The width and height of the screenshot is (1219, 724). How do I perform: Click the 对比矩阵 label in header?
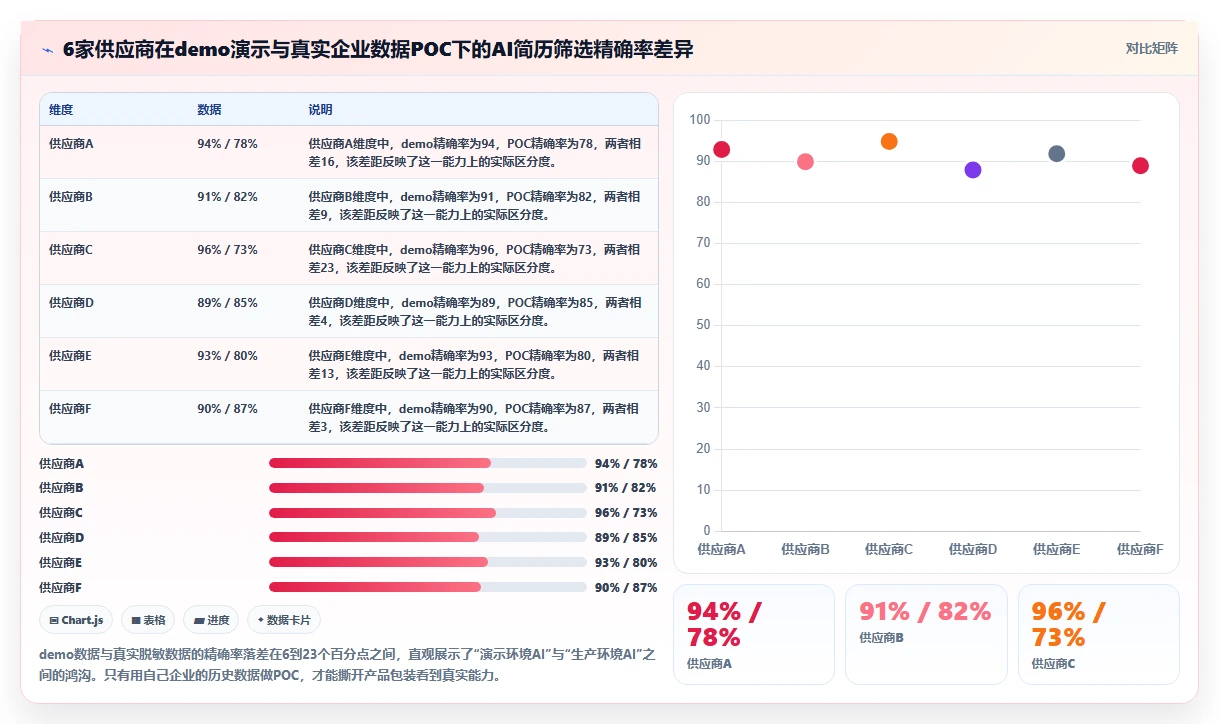click(x=1152, y=48)
